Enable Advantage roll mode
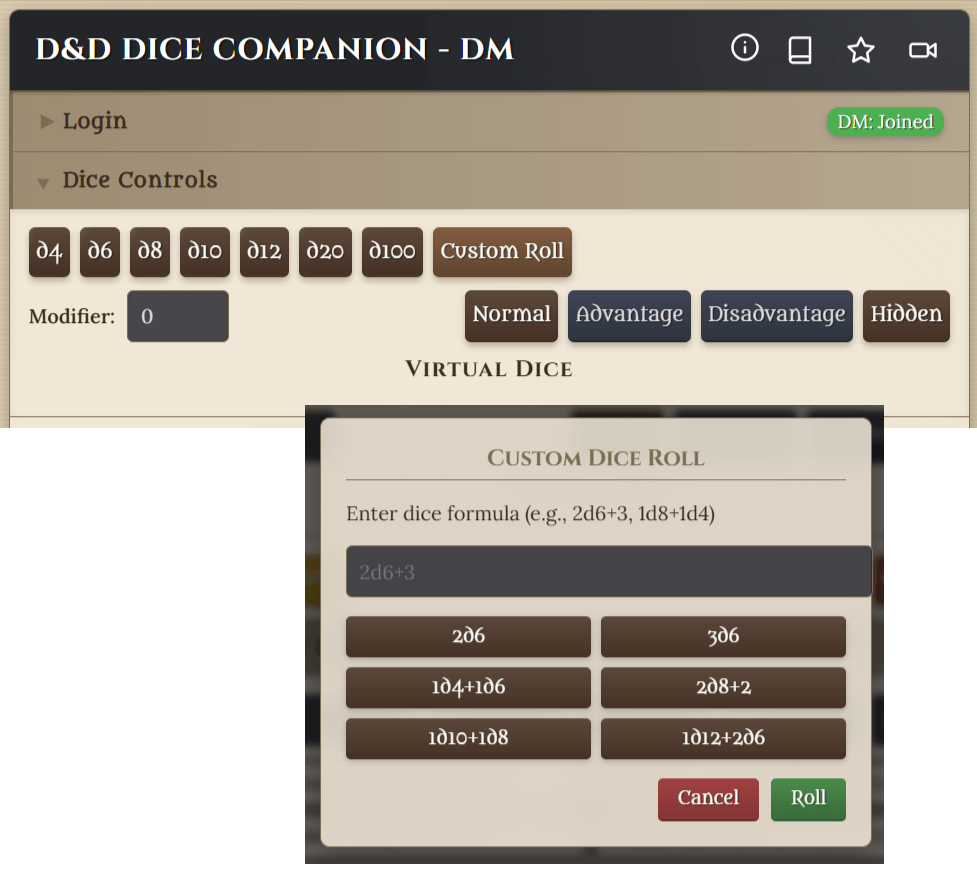The image size is (977, 869). pyautogui.click(x=629, y=315)
